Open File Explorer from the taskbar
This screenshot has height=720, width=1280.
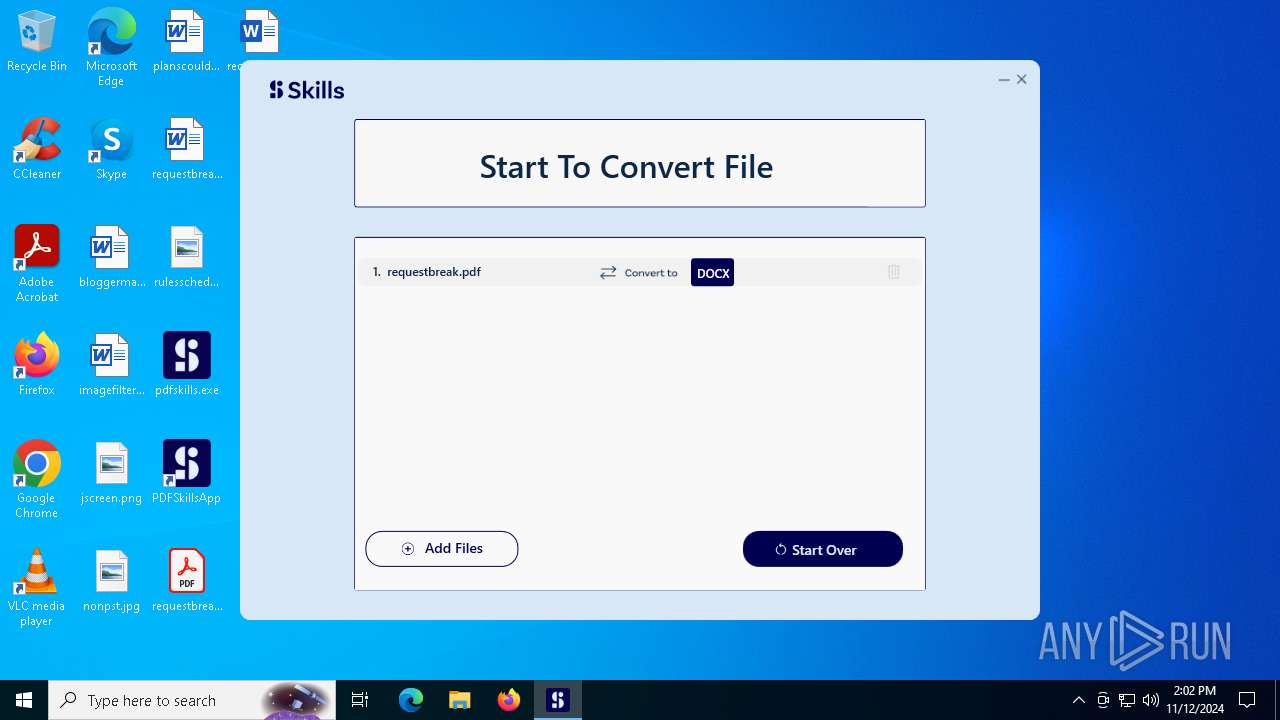pyautogui.click(x=459, y=700)
